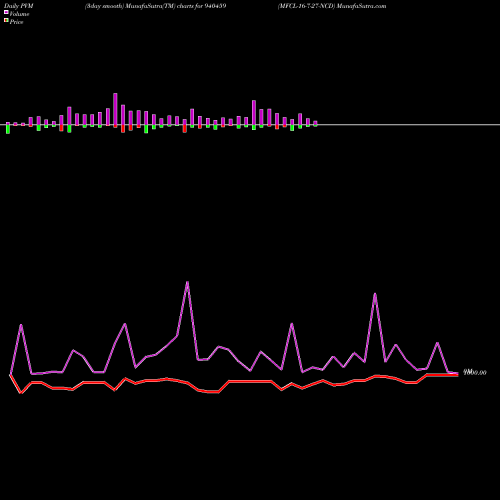Image resolution: width=500 pixels, height=500 pixels.
Task: Select the Price legend label
Action: point(16,22)
